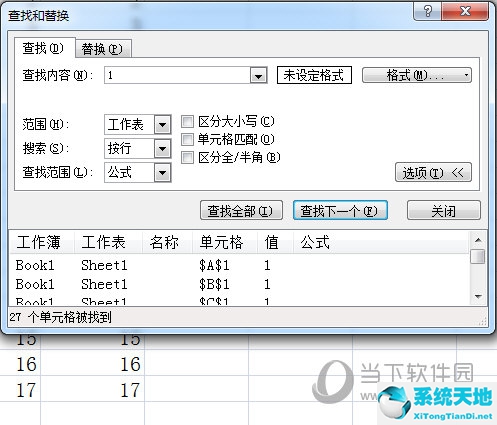This screenshot has height=425, width=497.
Task: Collapse options with 选项 button
Action: click(433, 172)
